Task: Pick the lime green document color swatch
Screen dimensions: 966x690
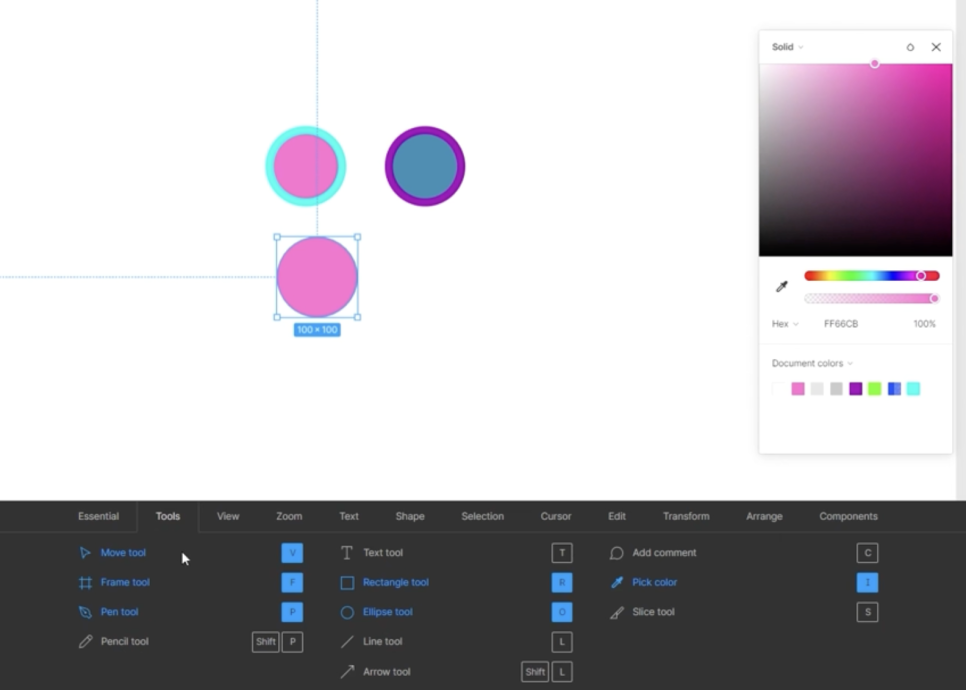Action: point(874,389)
